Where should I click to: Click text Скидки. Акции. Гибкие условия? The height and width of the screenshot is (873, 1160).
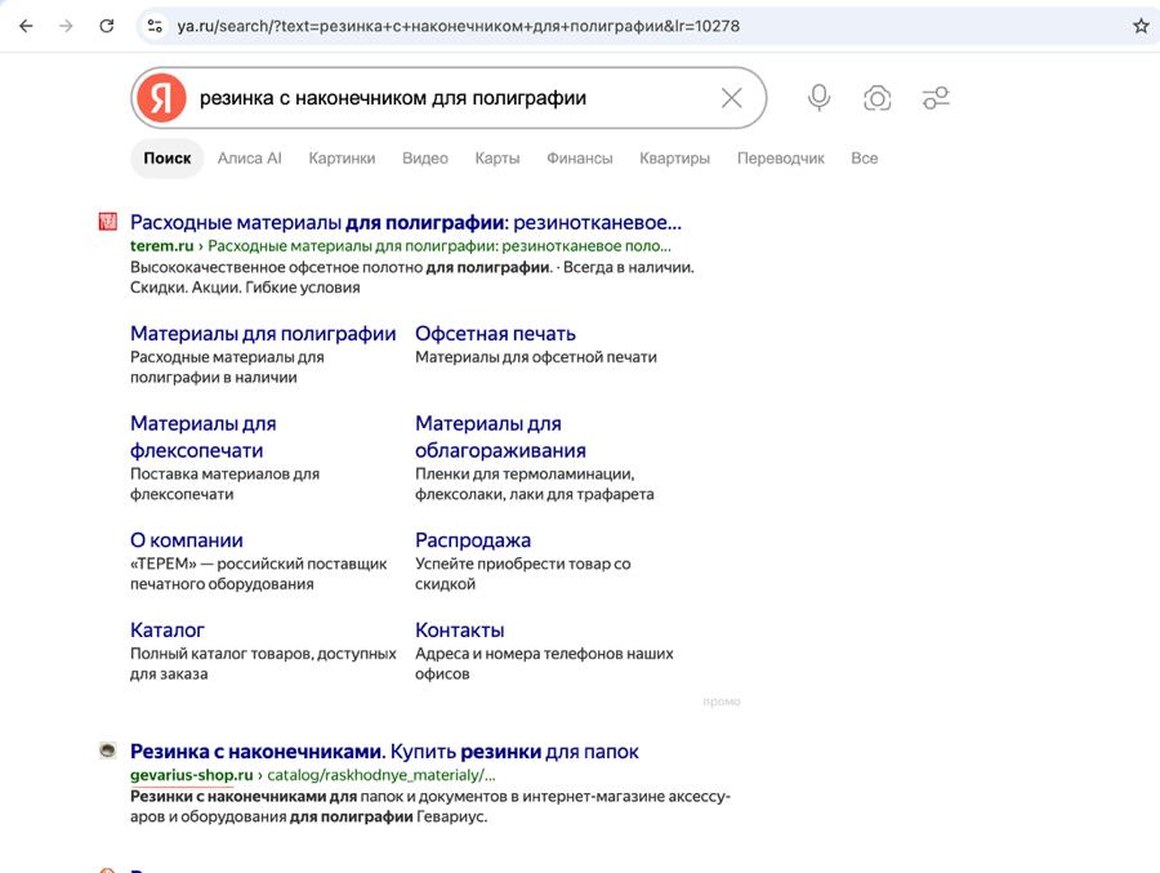(245, 288)
